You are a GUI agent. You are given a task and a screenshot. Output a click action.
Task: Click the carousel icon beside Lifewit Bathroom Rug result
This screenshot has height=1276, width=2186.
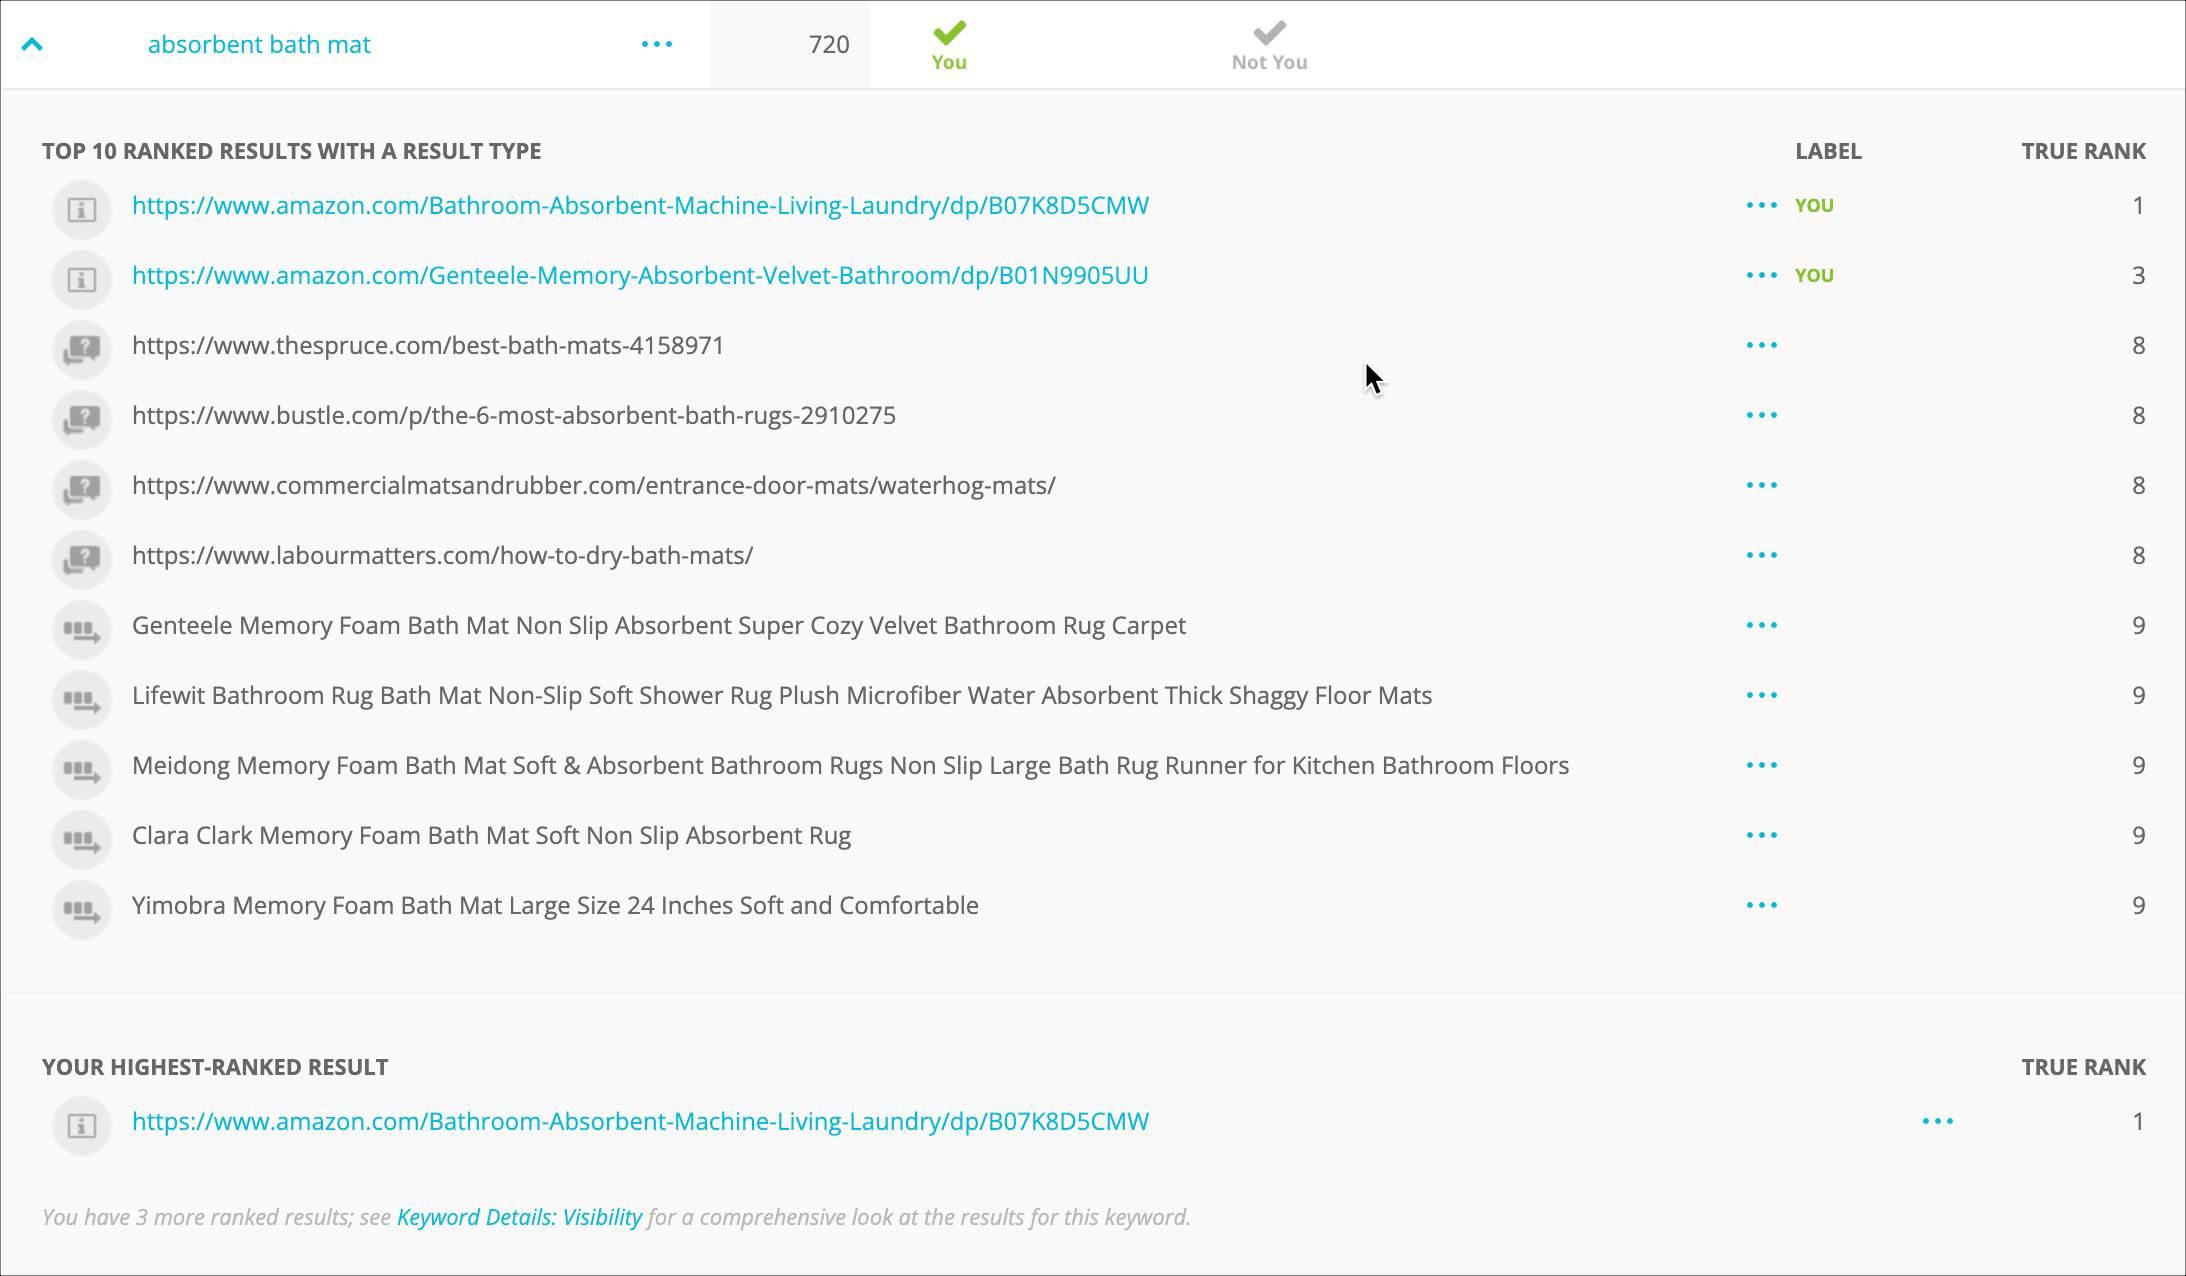(x=81, y=699)
